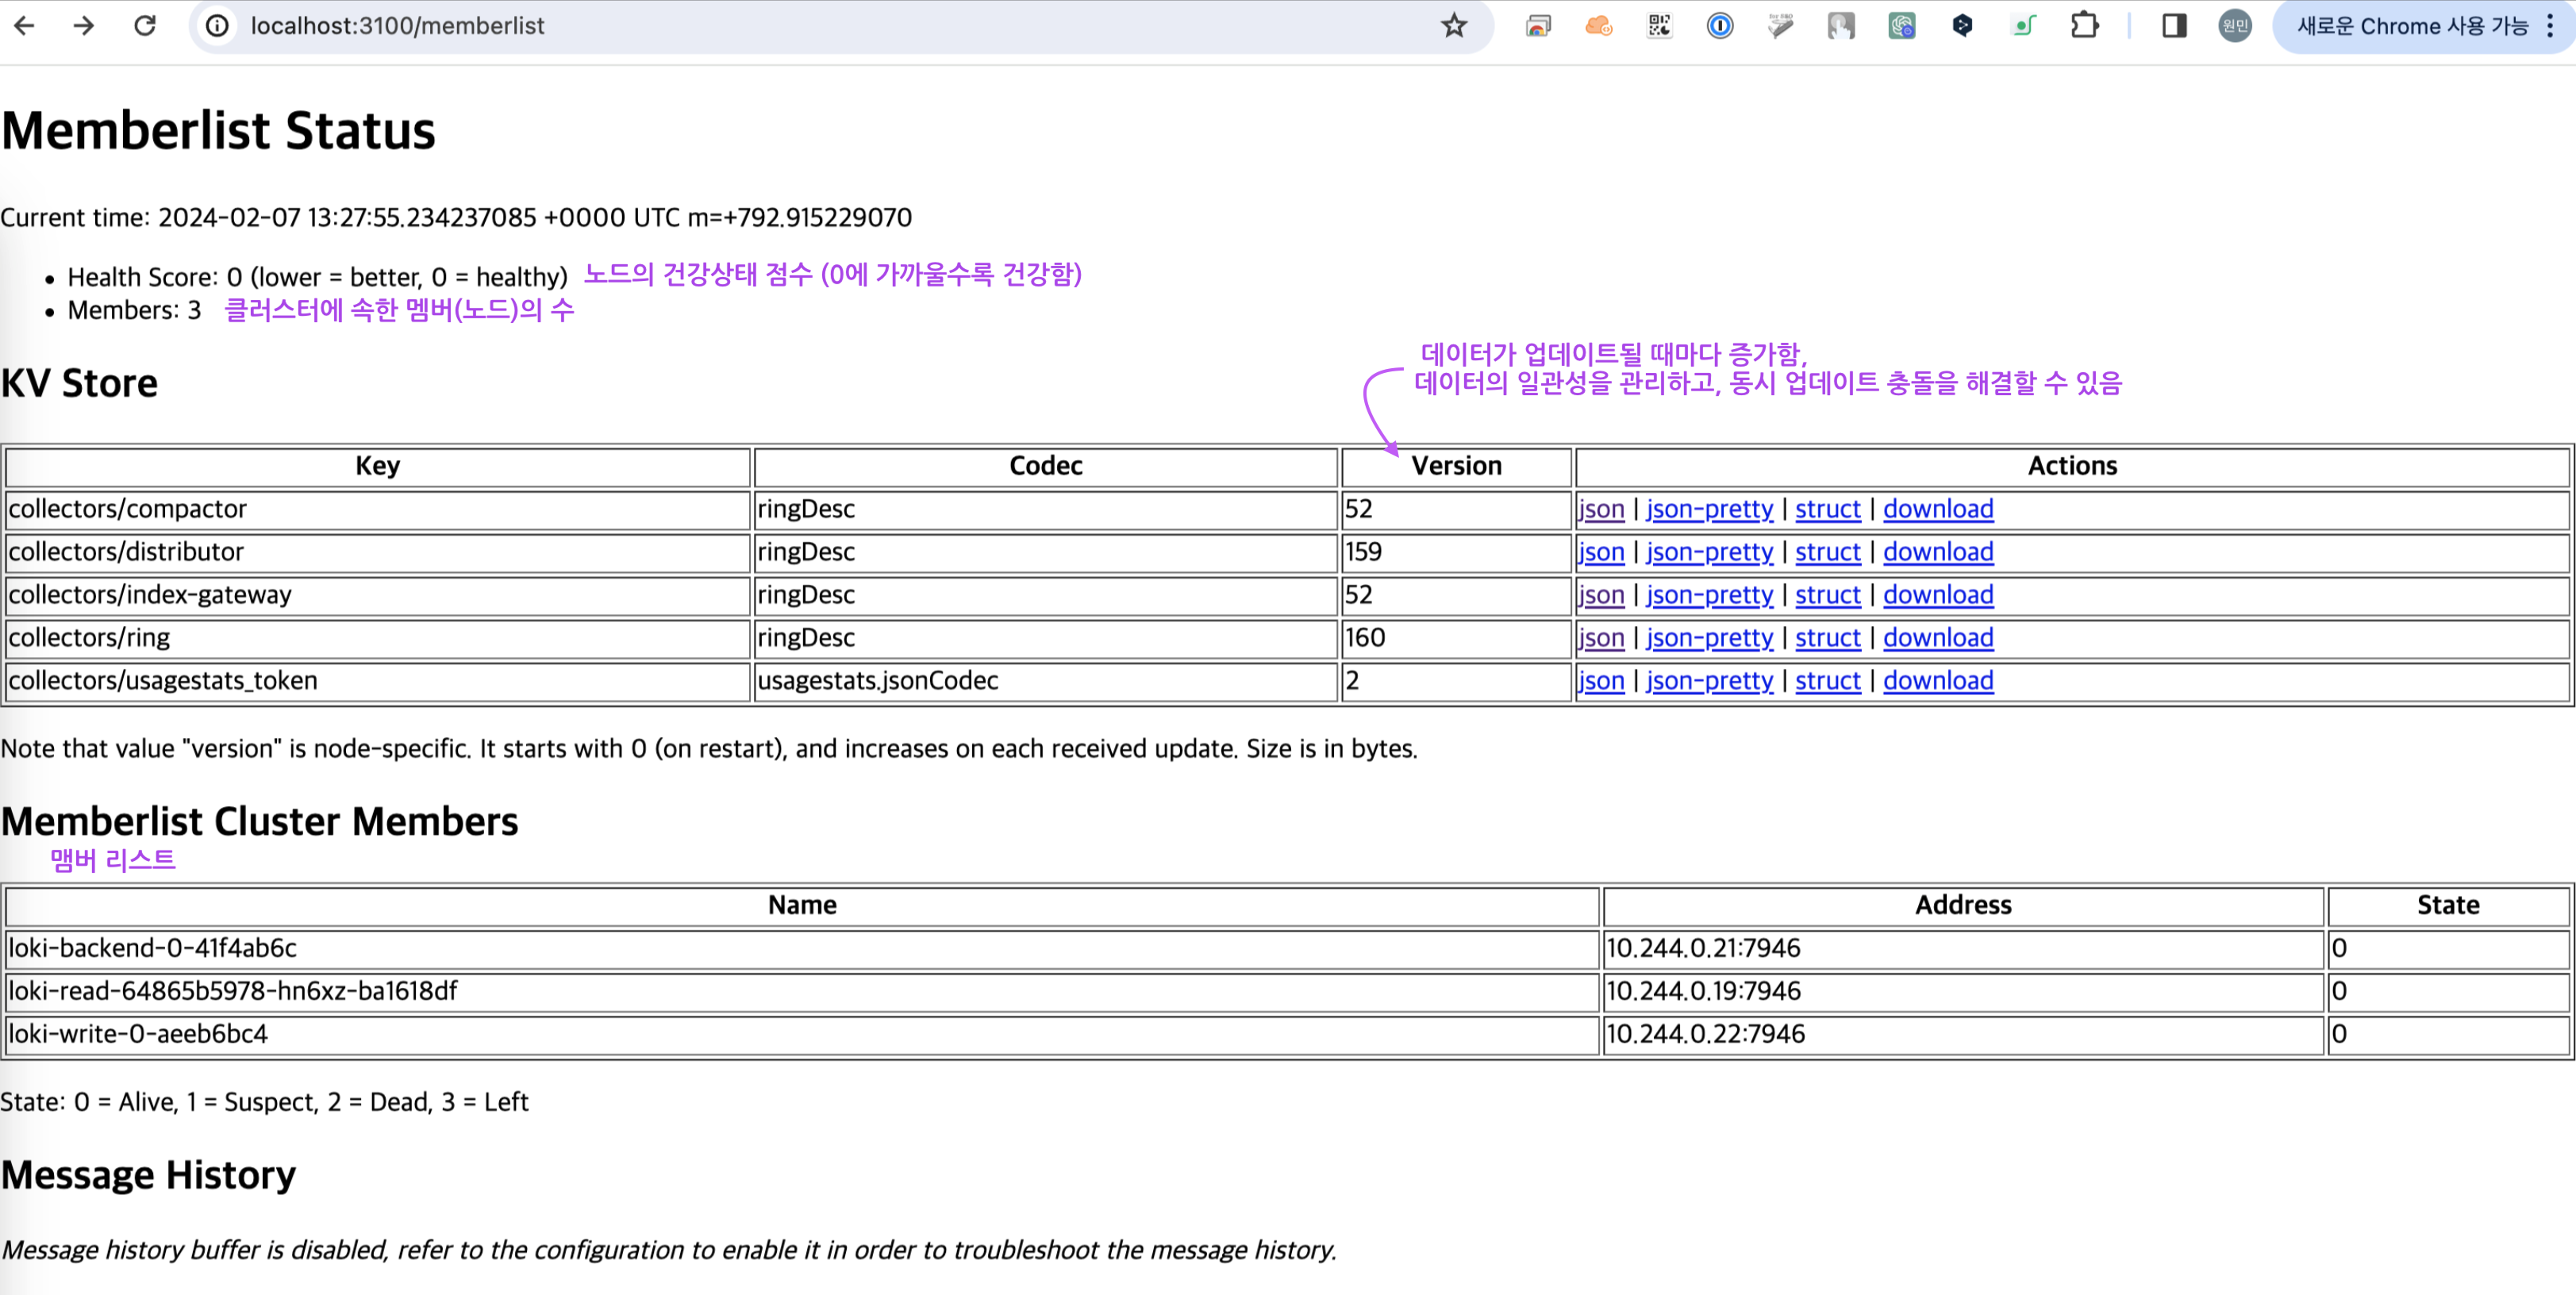Bookmark this page with the star icon
Screen dimensions: 2576x1295
pyautogui.click(x=1453, y=26)
